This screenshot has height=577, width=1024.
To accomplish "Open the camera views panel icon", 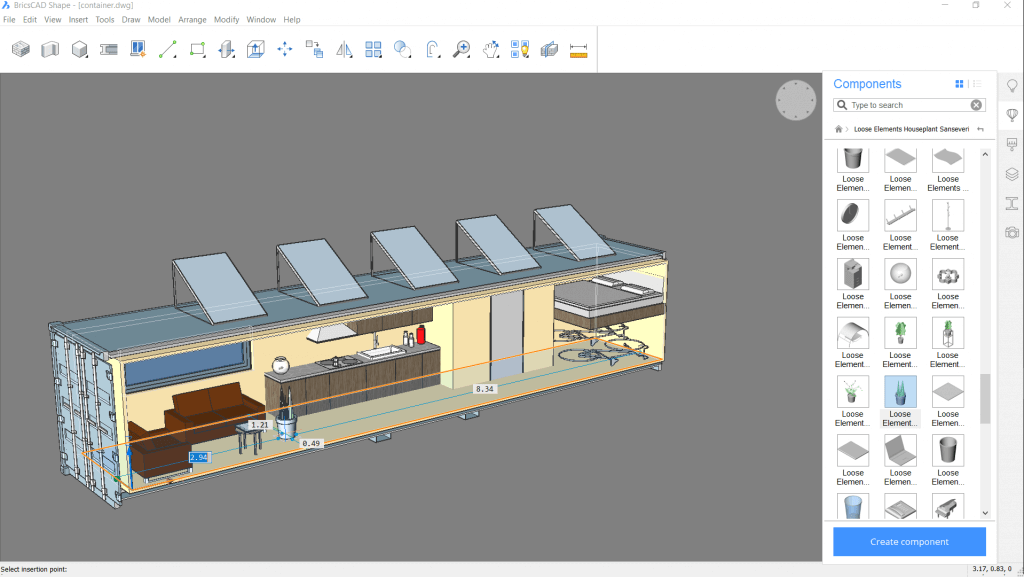I will [x=1012, y=233].
